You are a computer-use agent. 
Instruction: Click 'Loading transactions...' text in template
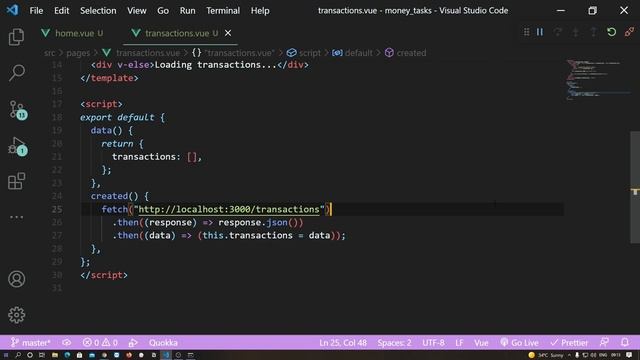216,65
